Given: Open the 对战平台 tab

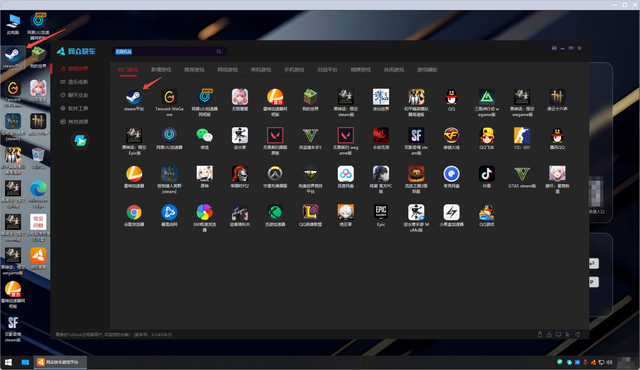Looking at the screenshot, I should pos(327,70).
